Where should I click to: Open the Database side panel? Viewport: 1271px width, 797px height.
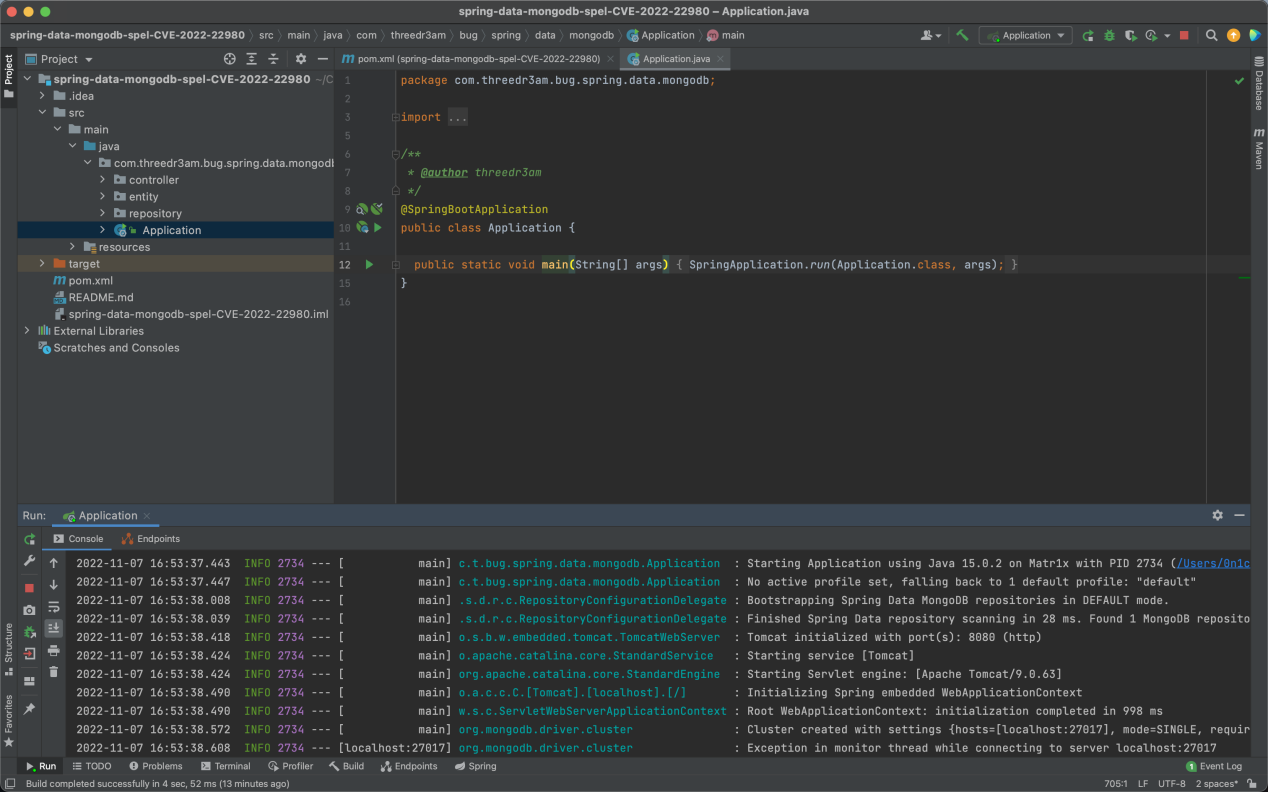(1260, 83)
